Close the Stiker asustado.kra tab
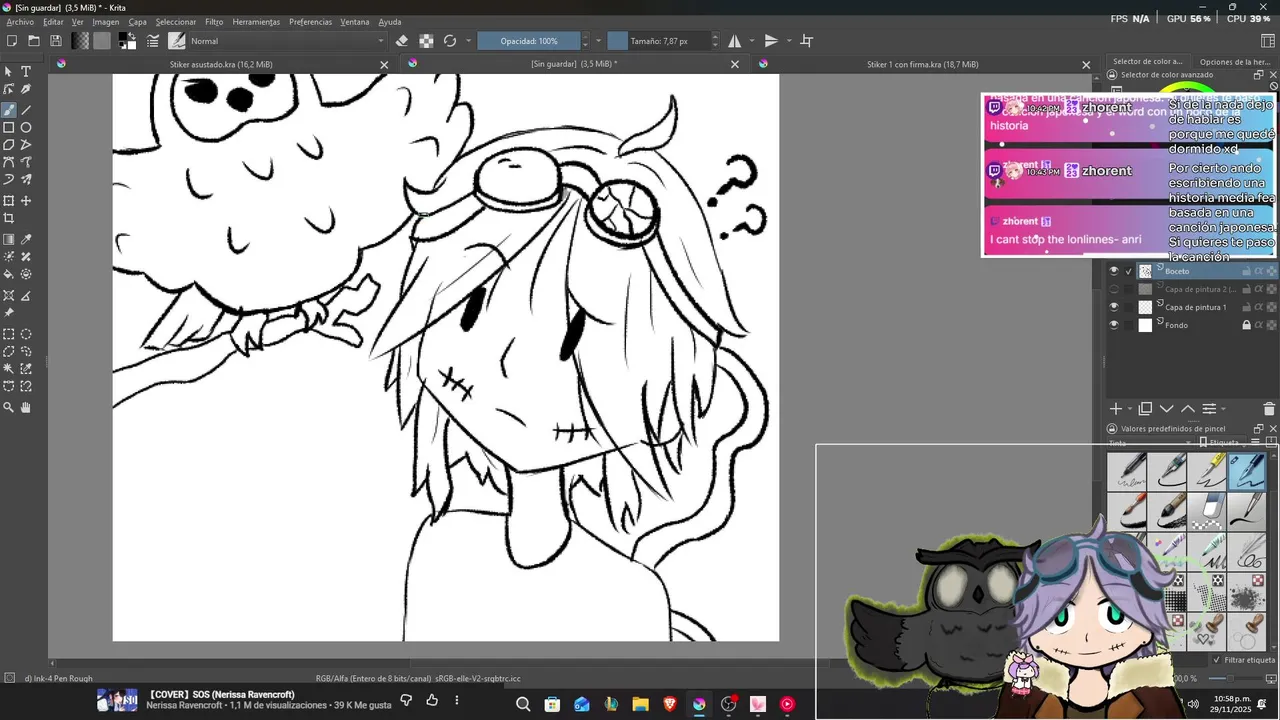This screenshot has height=720, width=1280. [384, 65]
